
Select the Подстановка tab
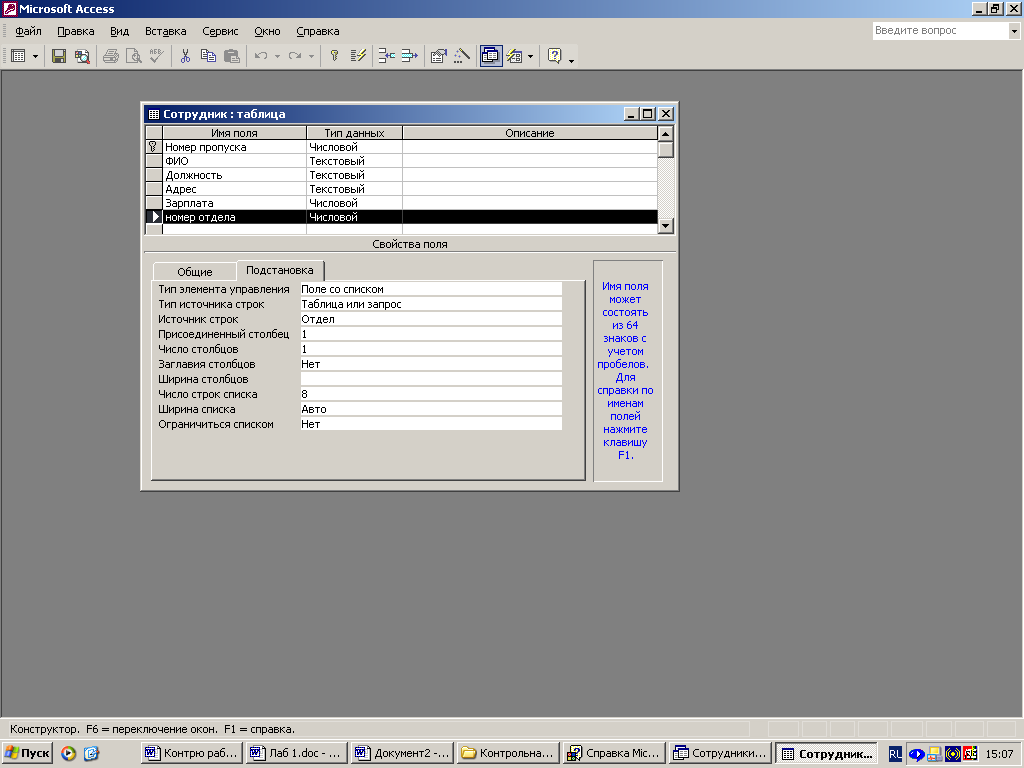click(x=280, y=270)
